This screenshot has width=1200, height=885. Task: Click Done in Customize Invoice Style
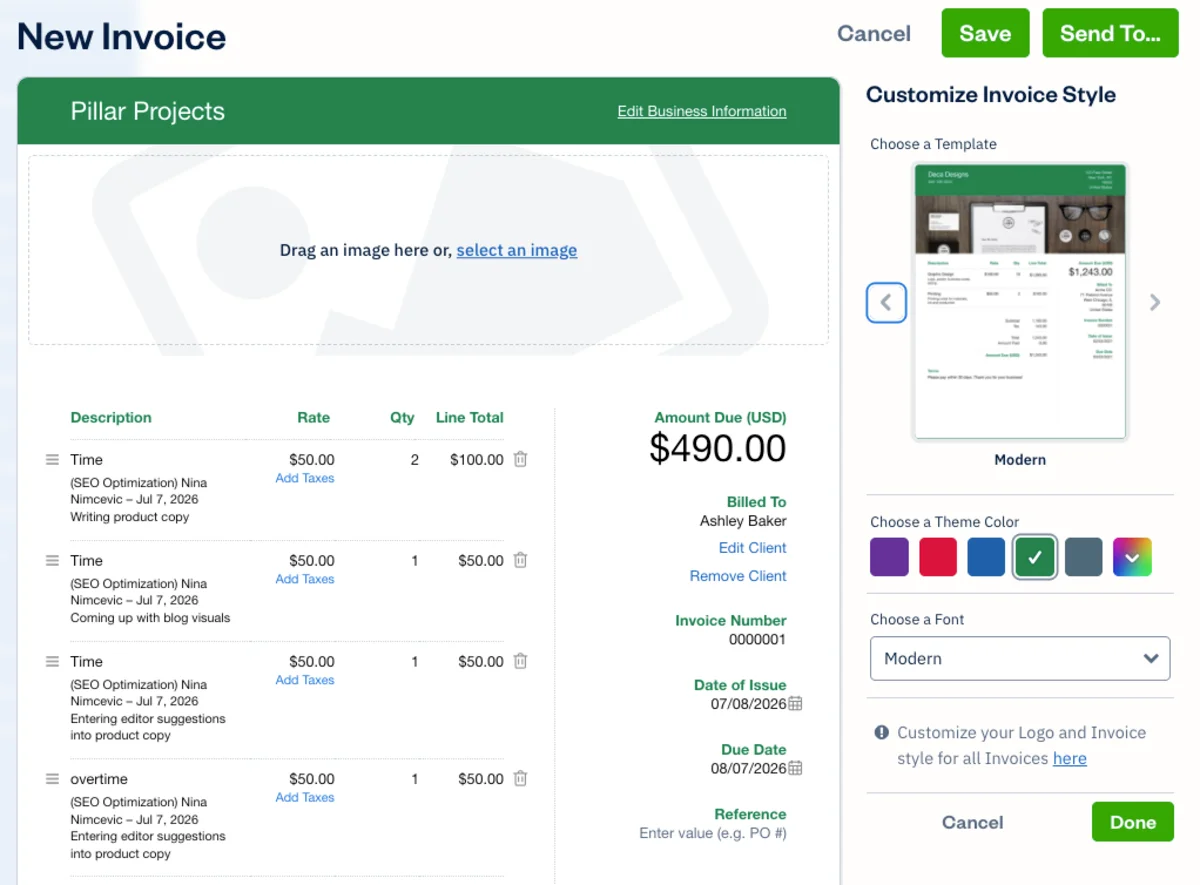tap(1133, 822)
